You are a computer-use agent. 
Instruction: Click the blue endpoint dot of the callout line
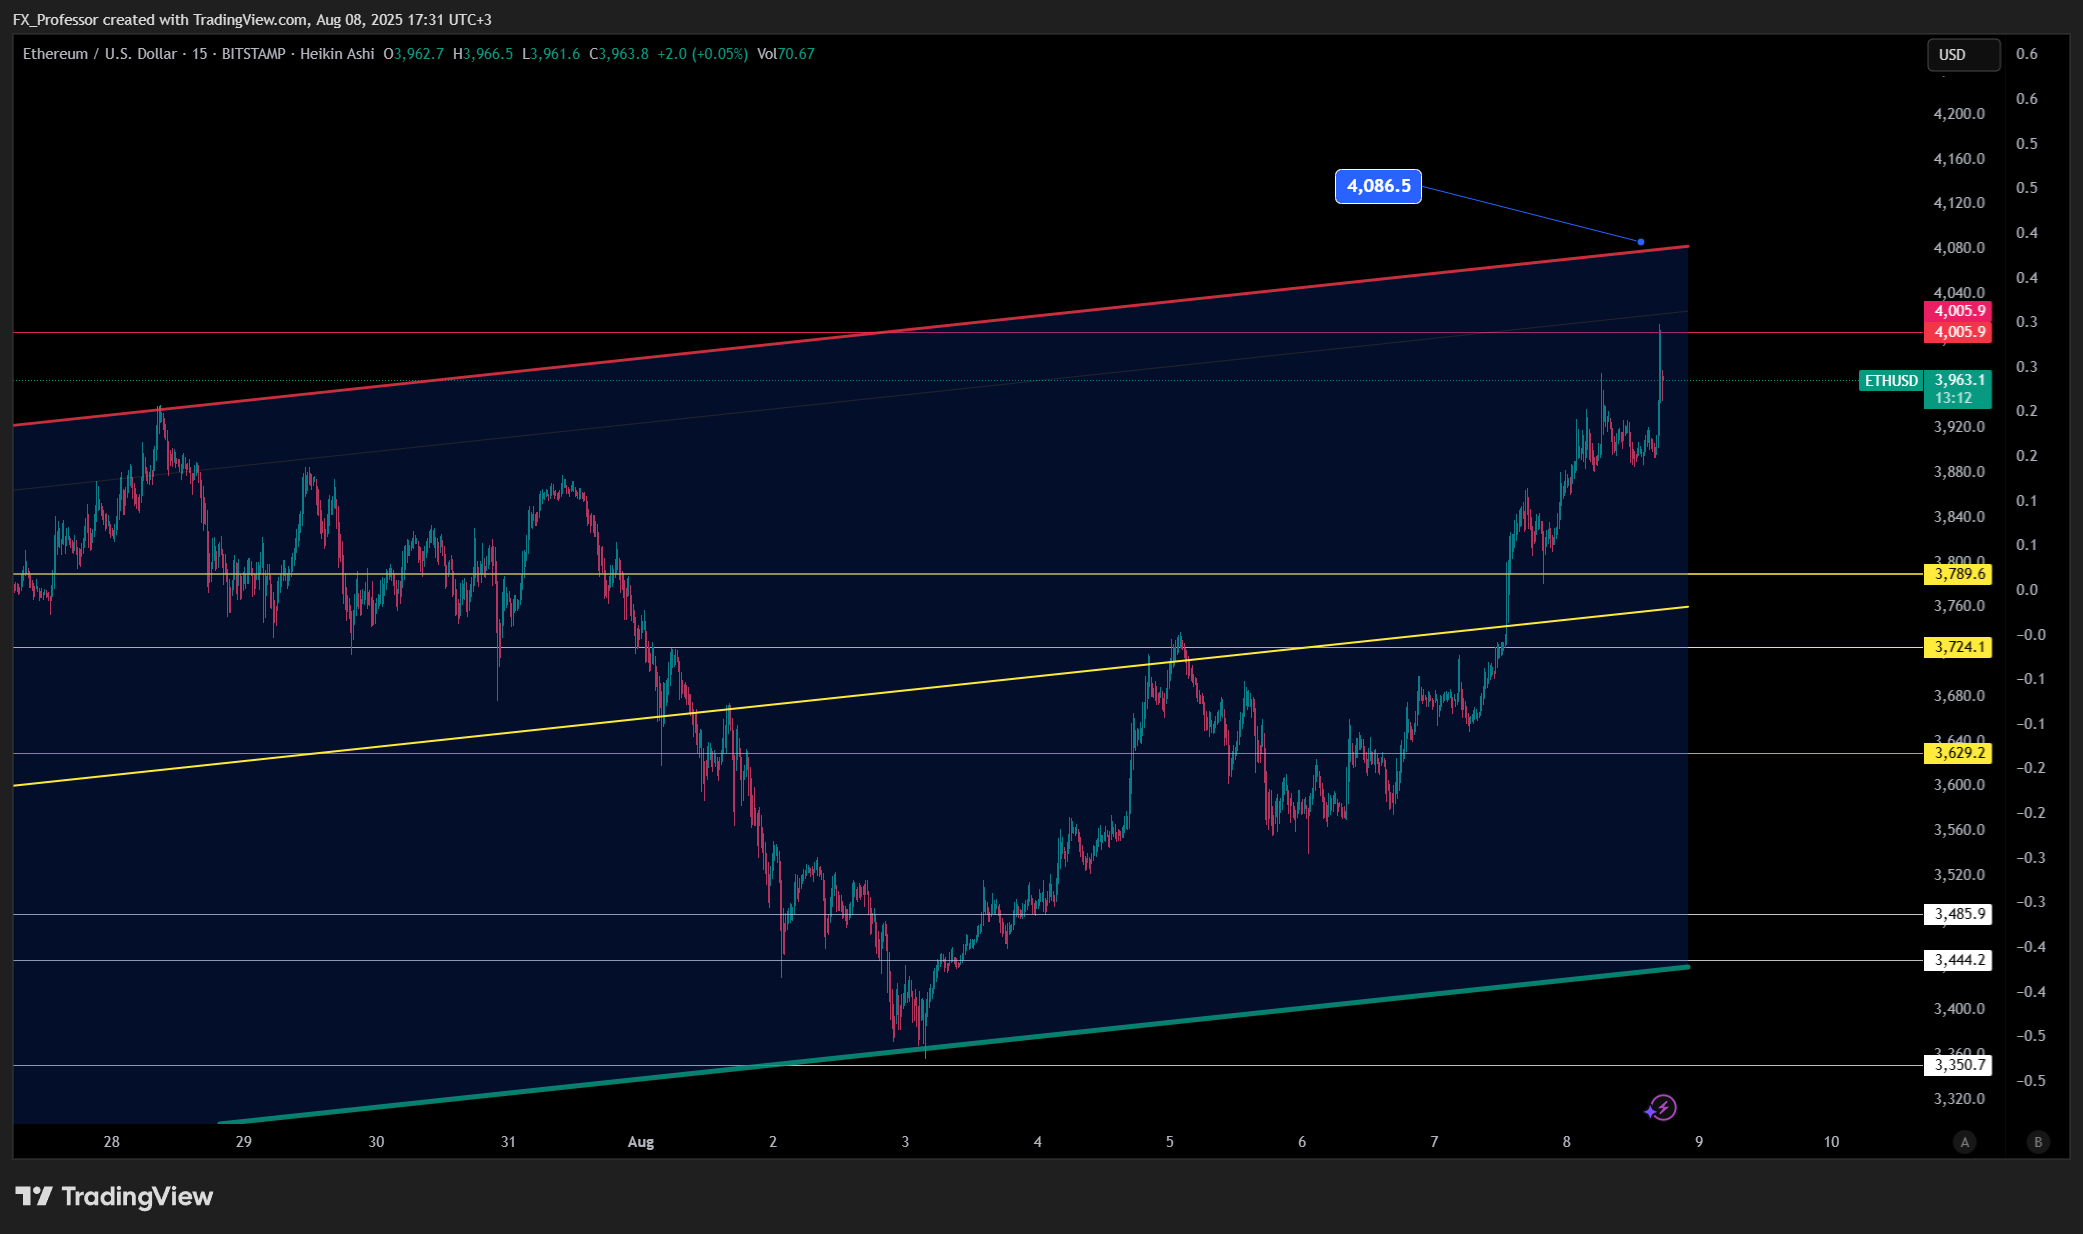tap(1641, 242)
